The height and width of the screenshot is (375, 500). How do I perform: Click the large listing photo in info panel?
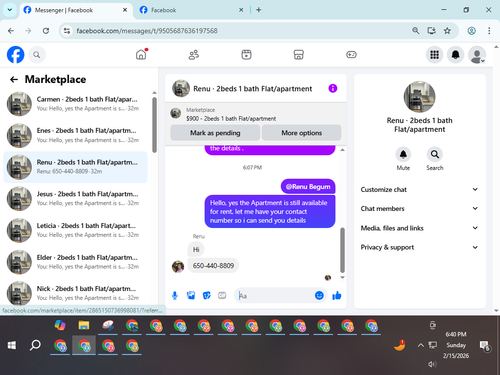pos(419,97)
